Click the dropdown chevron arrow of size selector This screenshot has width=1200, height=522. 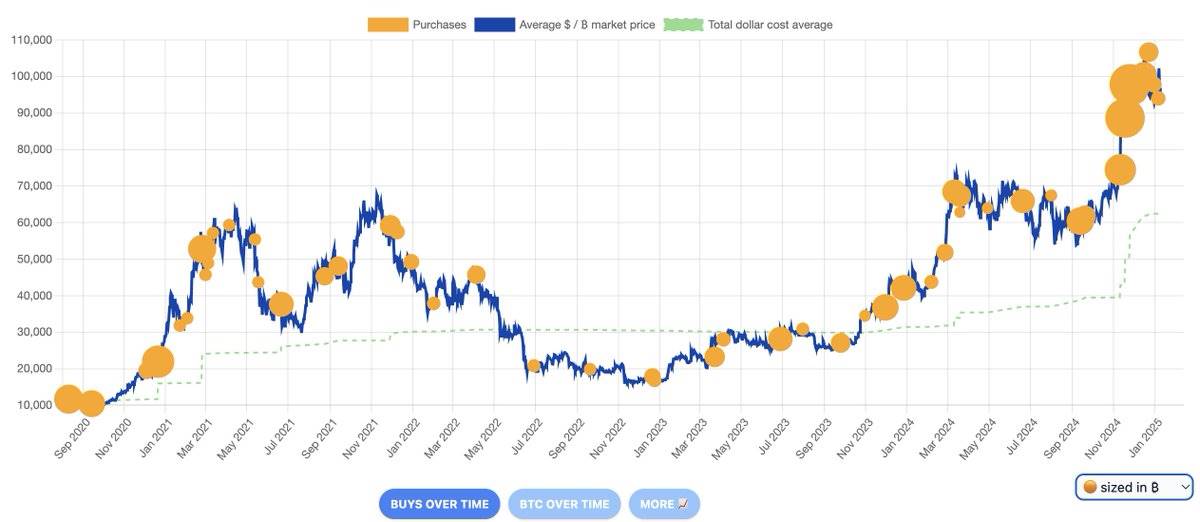pyautogui.click(x=1185, y=487)
